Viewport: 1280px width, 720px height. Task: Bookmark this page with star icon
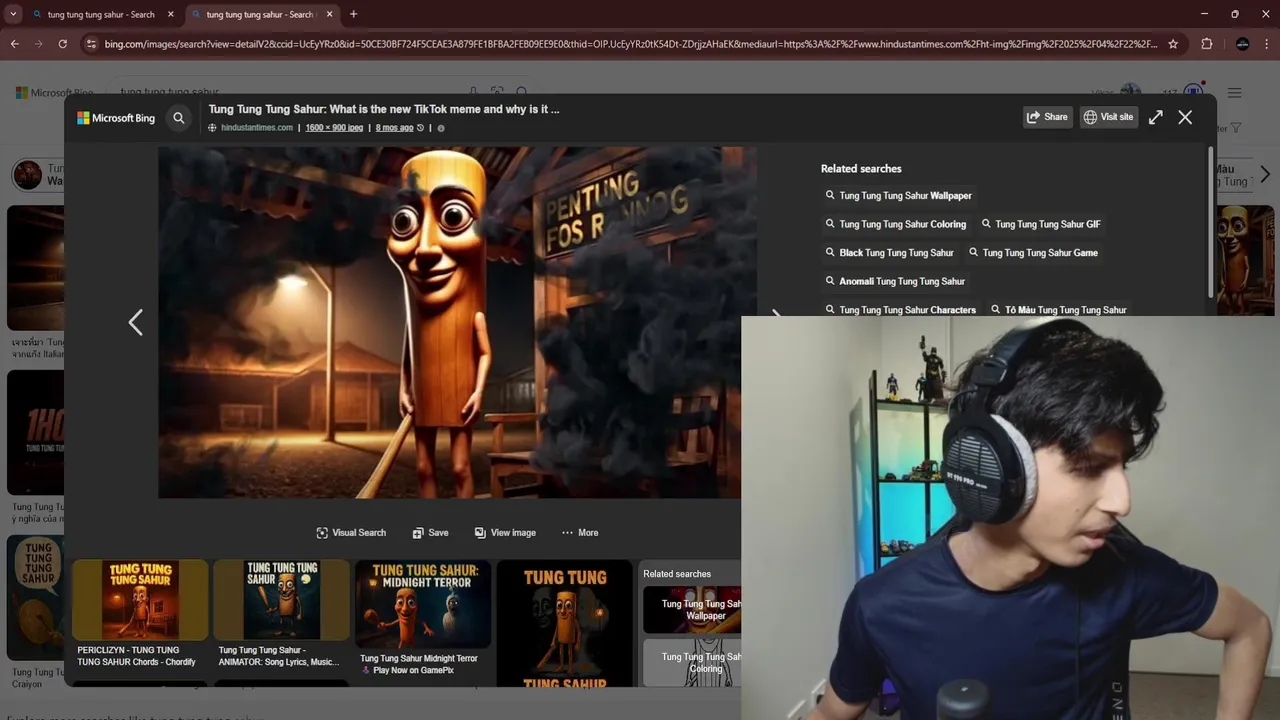coord(1173,44)
